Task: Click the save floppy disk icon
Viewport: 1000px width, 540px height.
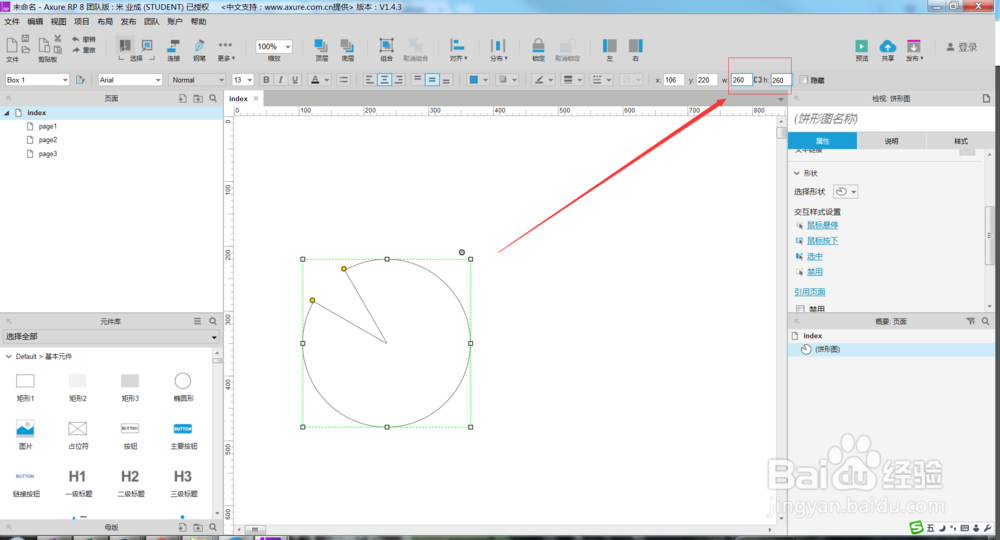Action: point(26,39)
